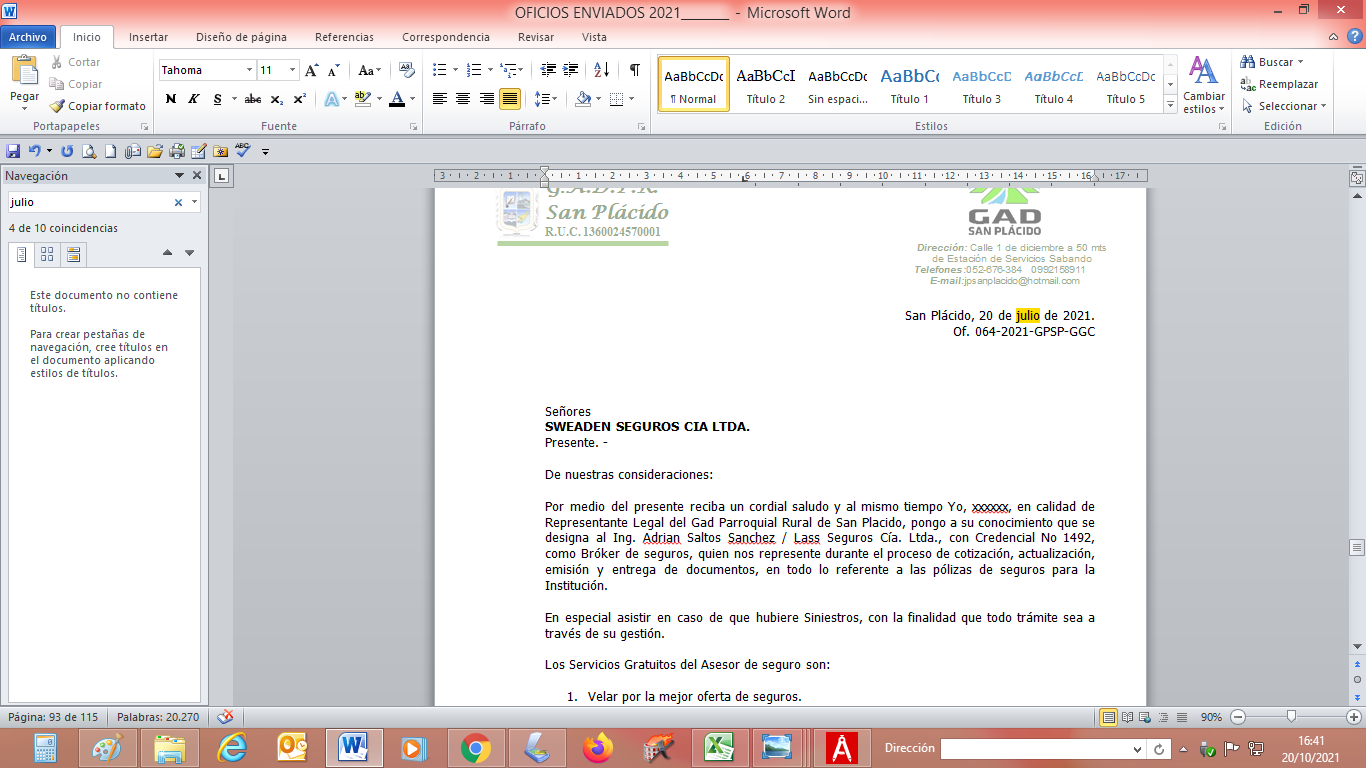Click the Clear Formatting icon
The image size is (1366, 768).
tap(406, 70)
